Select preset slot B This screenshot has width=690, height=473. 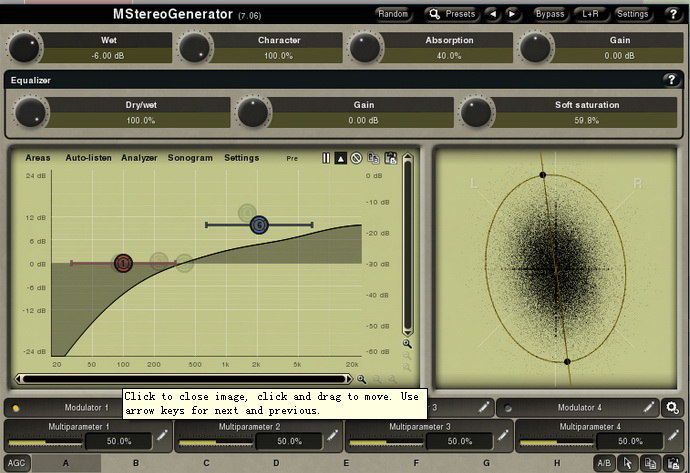(136, 463)
